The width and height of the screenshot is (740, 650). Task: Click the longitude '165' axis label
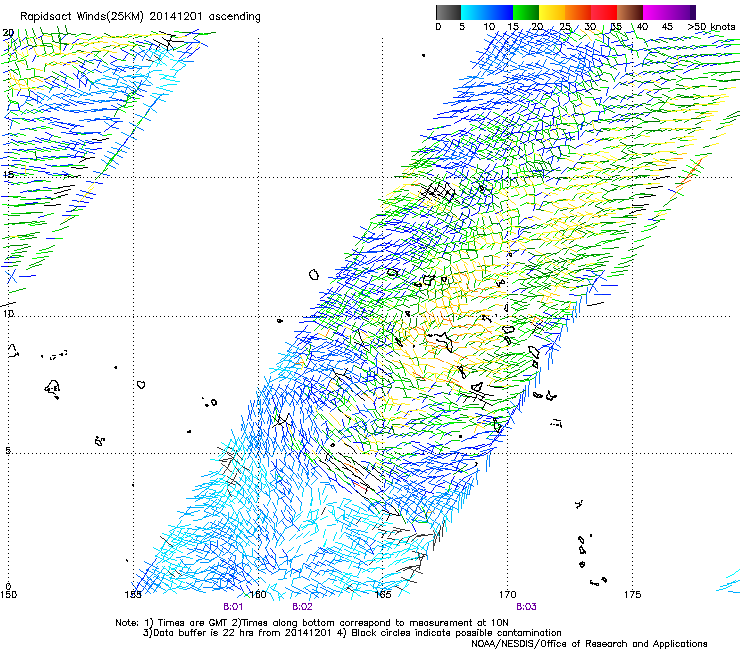point(383,594)
